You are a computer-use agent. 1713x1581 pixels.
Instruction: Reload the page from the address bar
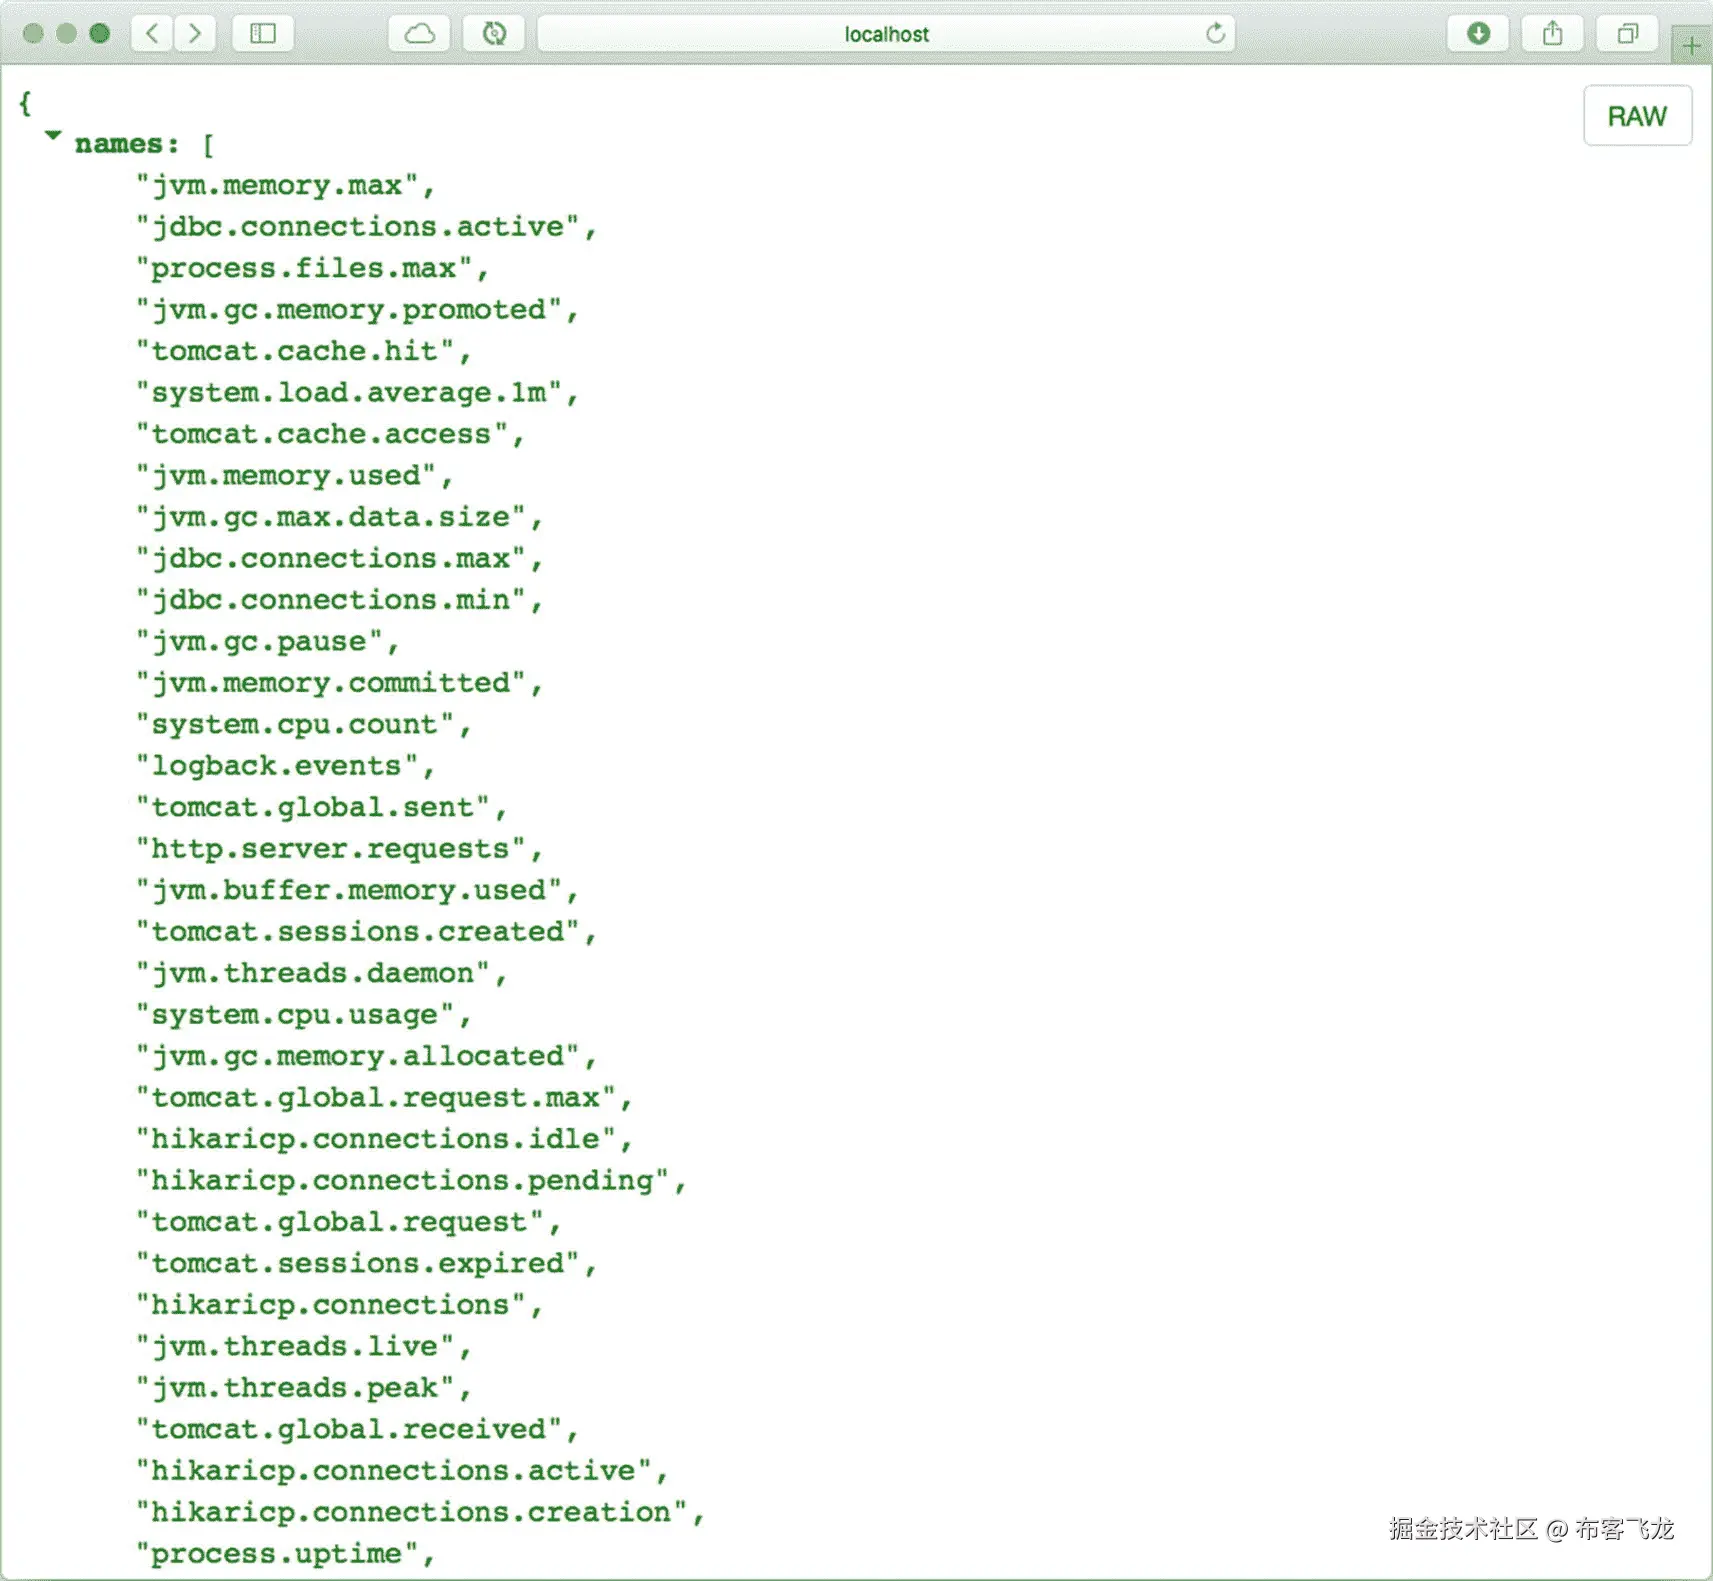coord(1216,33)
